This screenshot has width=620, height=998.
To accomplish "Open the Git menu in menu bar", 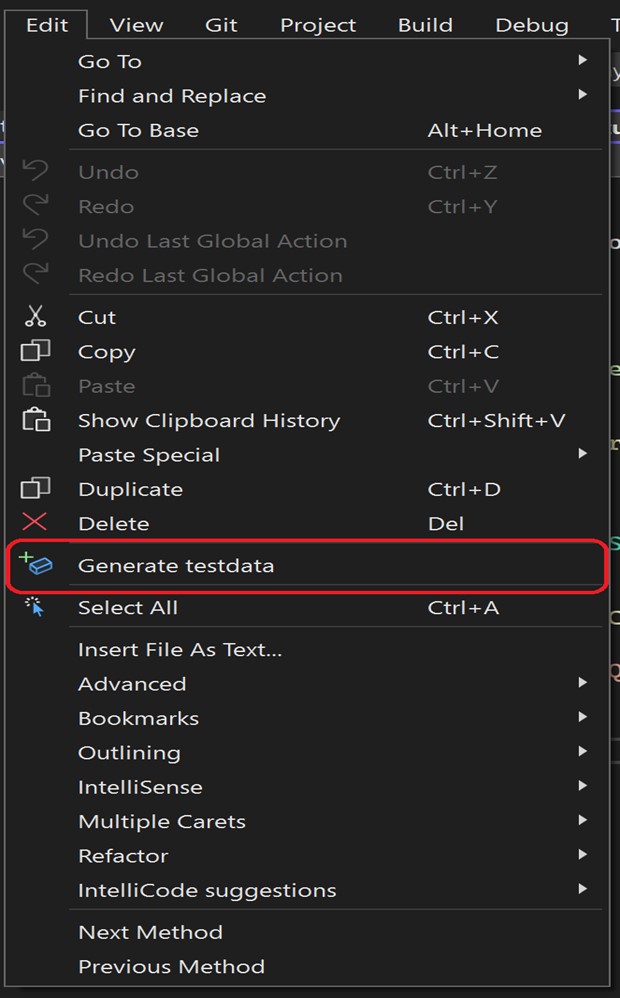I will coord(221,25).
